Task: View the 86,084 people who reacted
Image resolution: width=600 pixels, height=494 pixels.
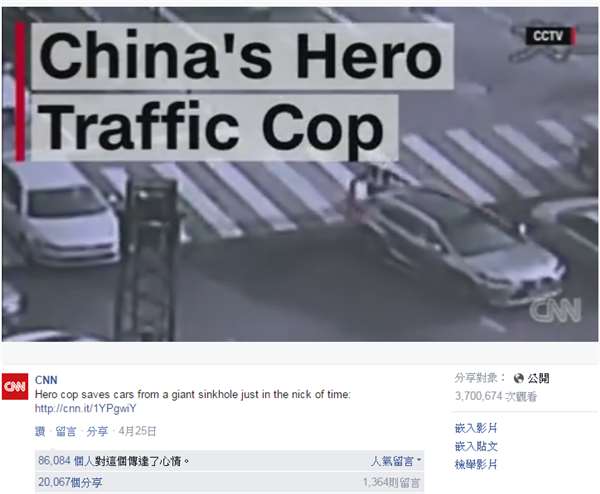Action: (66, 461)
